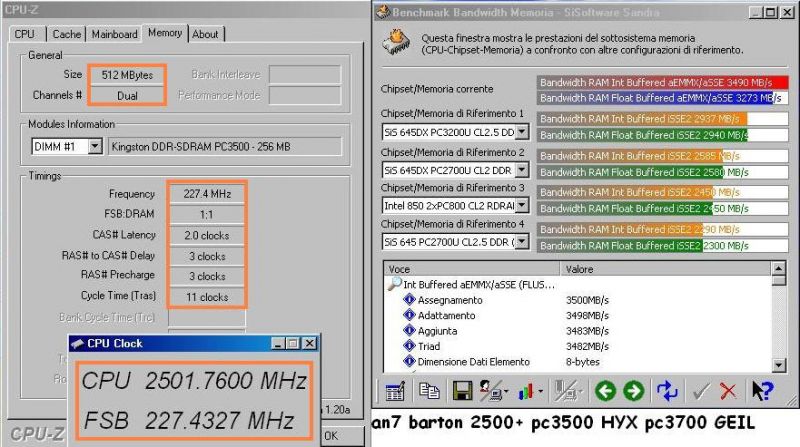Click the Frequency 227.4 MHz field
Screen dimensions: 800x447
207,194
